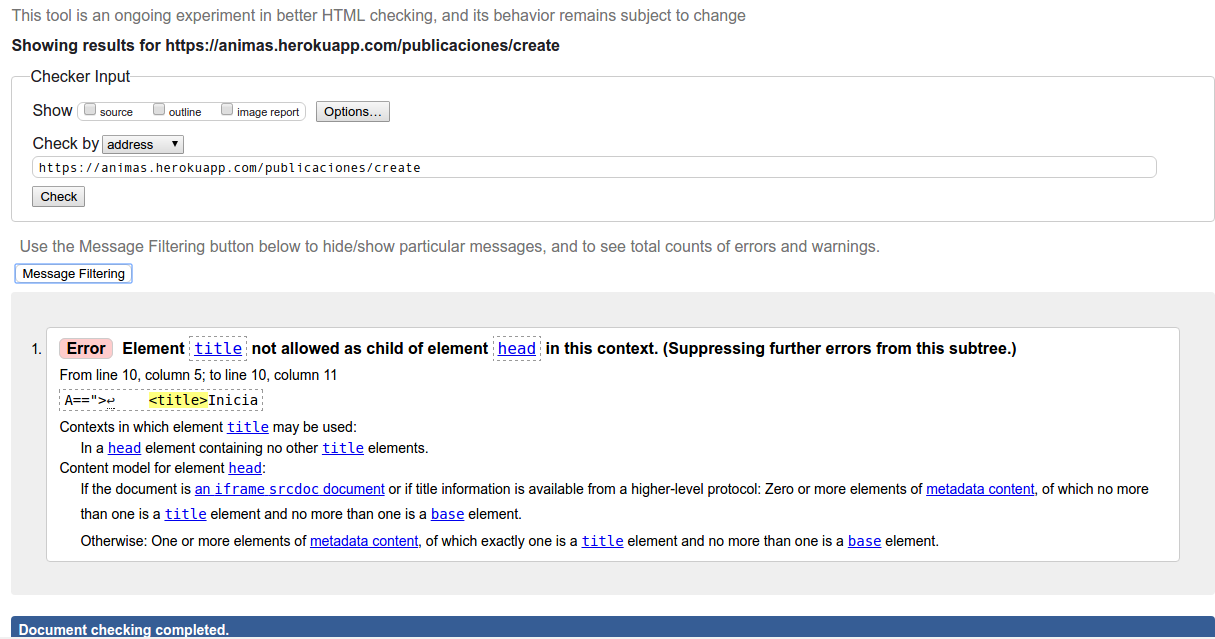Enable the source checkbox
The height and width of the screenshot is (639, 1215).
(90, 110)
